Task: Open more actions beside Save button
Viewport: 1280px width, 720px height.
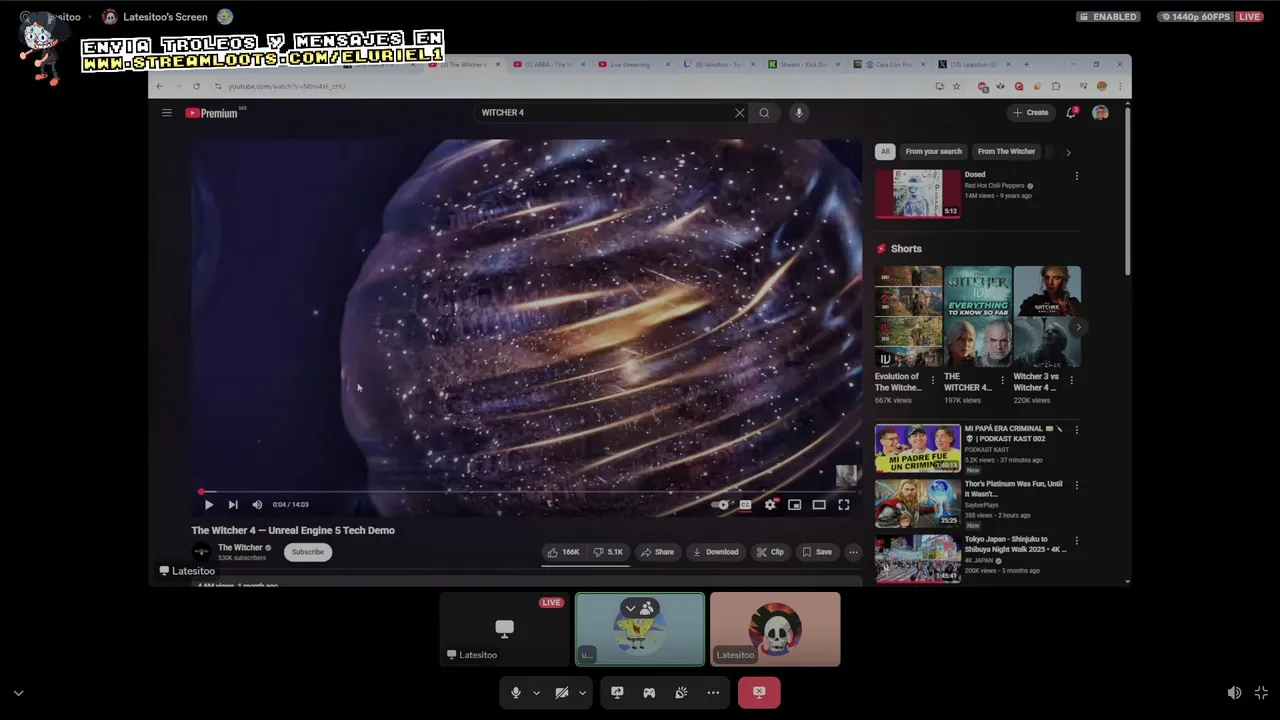Action: [x=853, y=552]
